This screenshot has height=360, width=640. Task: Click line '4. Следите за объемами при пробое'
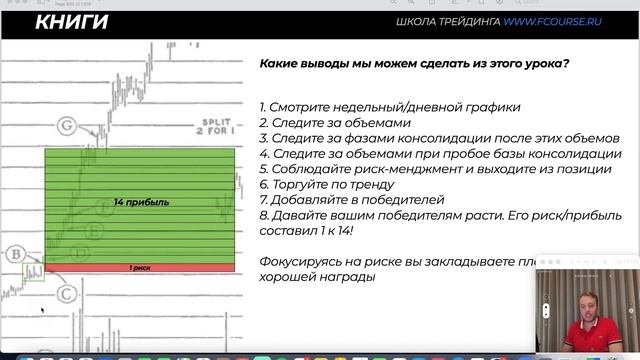tap(440, 154)
